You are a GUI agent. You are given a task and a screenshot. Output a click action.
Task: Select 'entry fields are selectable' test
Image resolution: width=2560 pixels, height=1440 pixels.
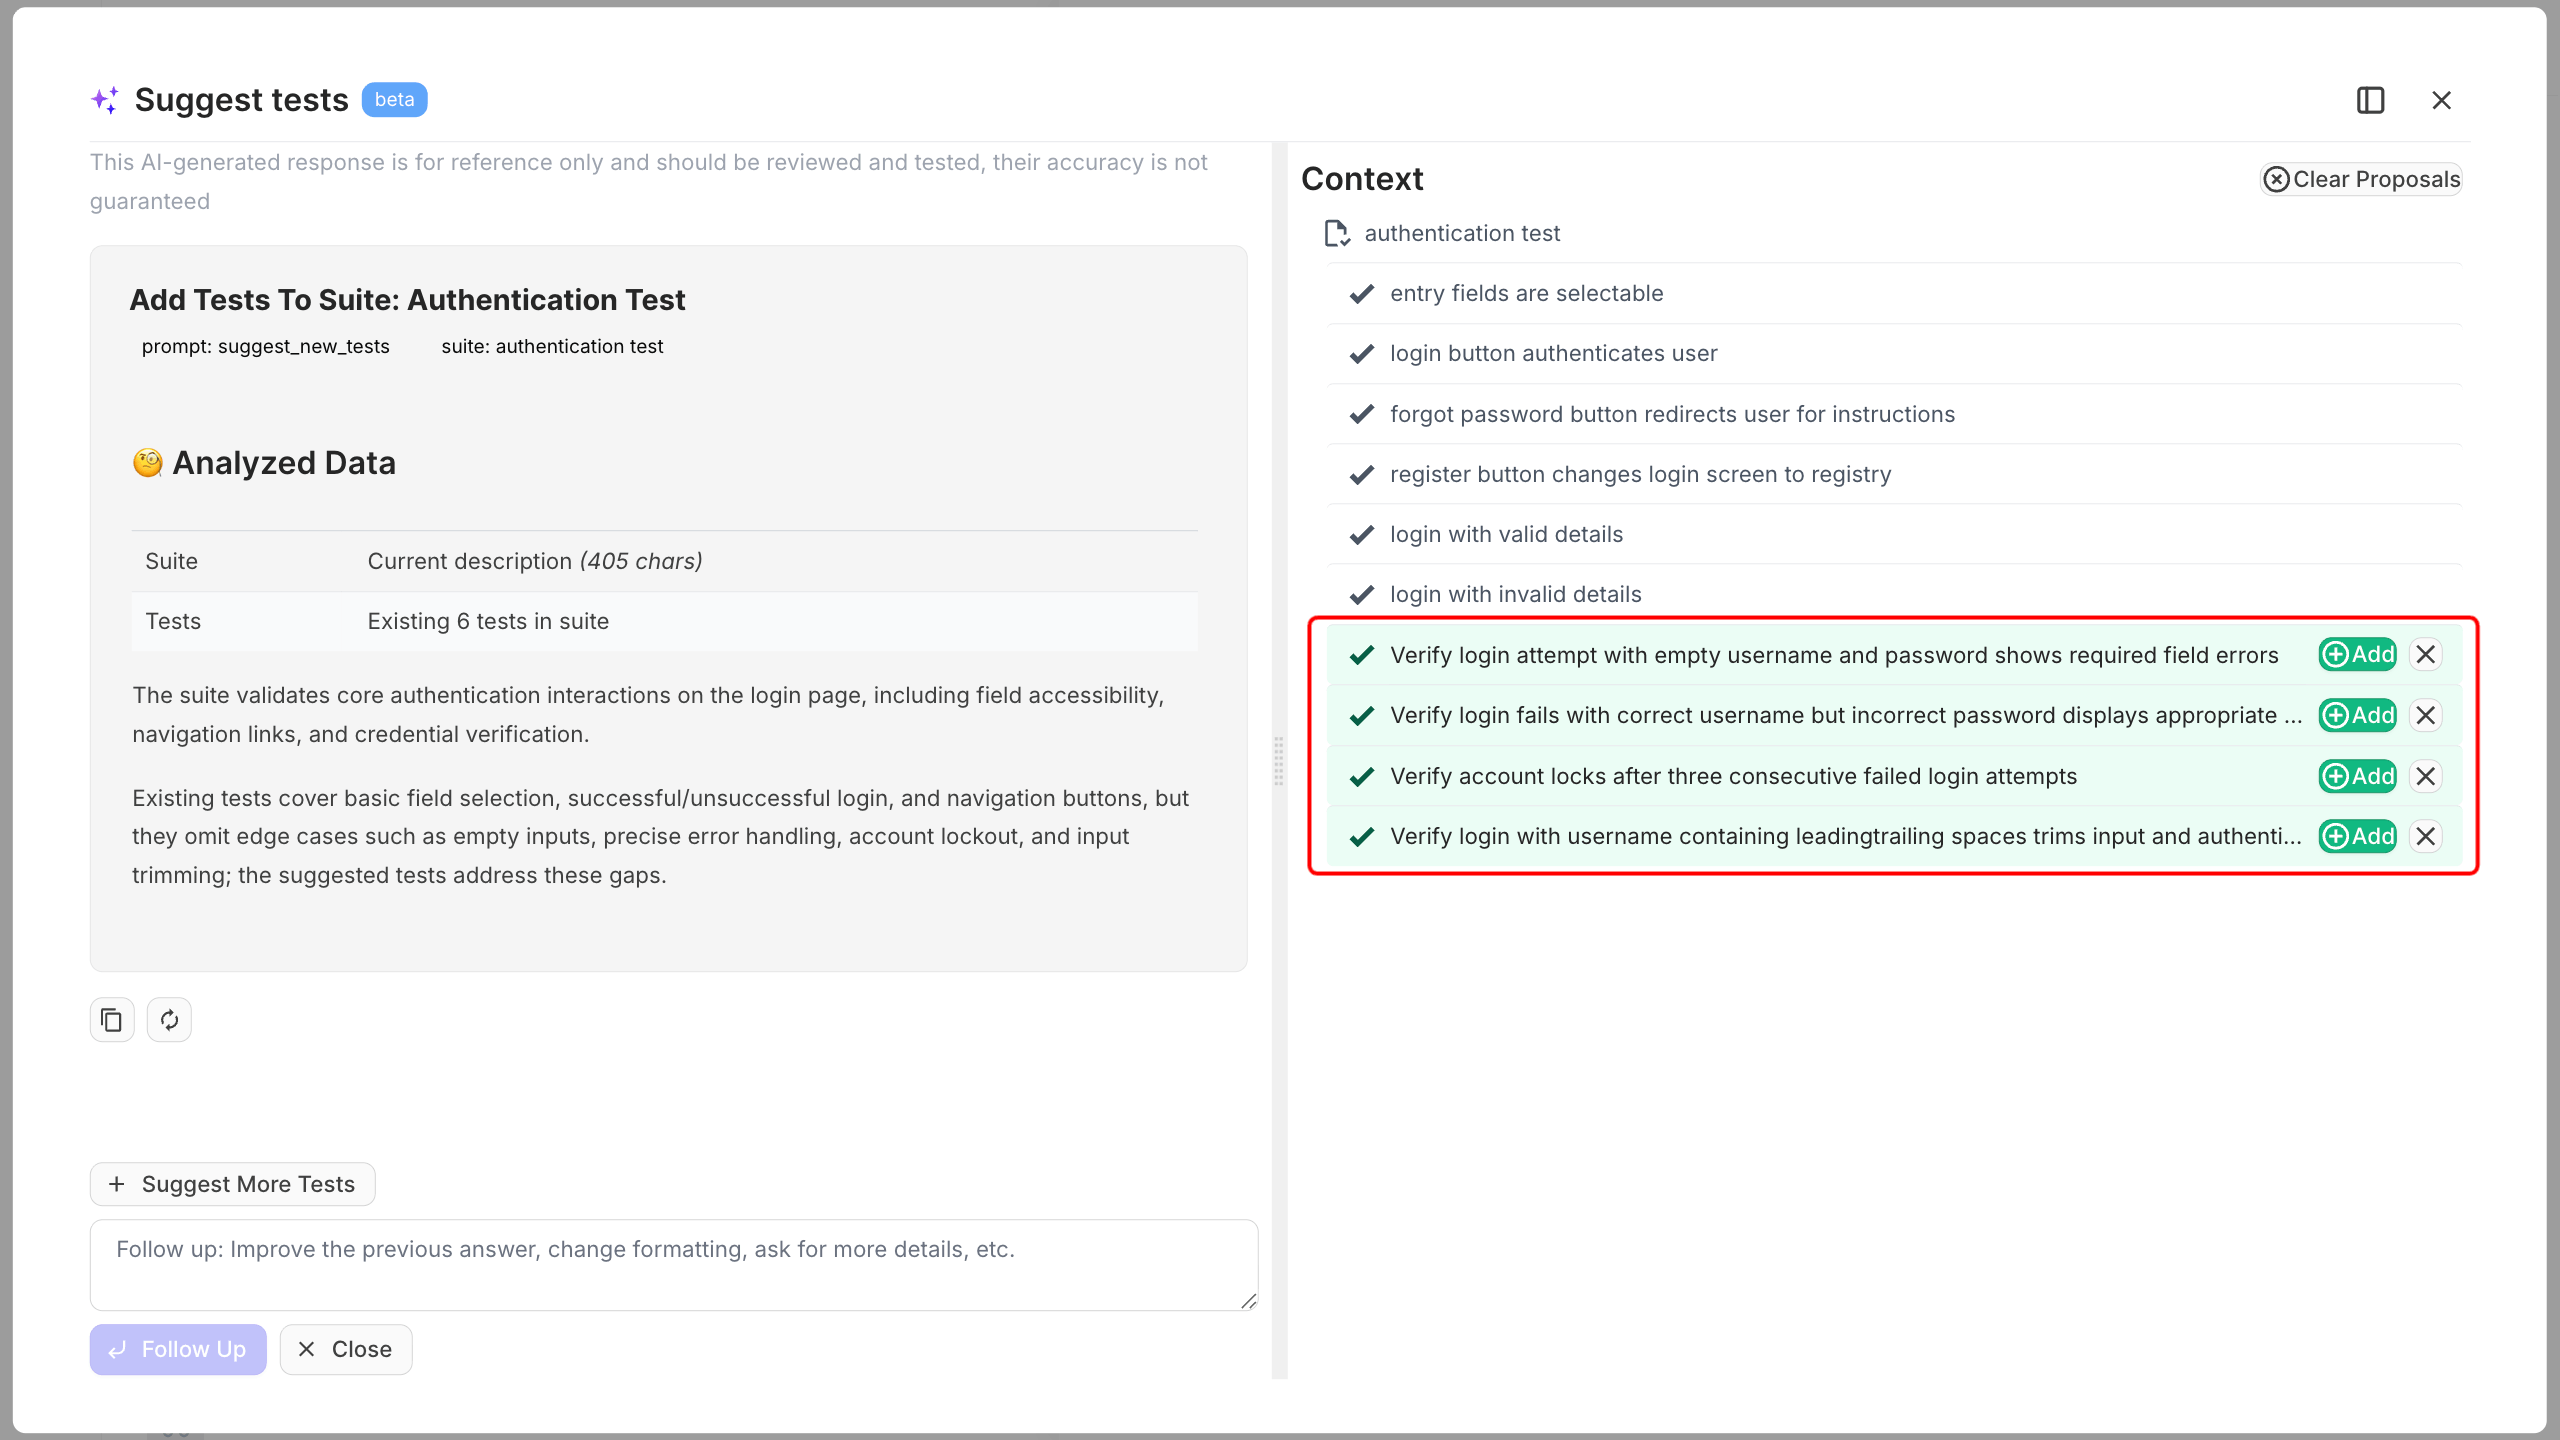pos(1893,293)
